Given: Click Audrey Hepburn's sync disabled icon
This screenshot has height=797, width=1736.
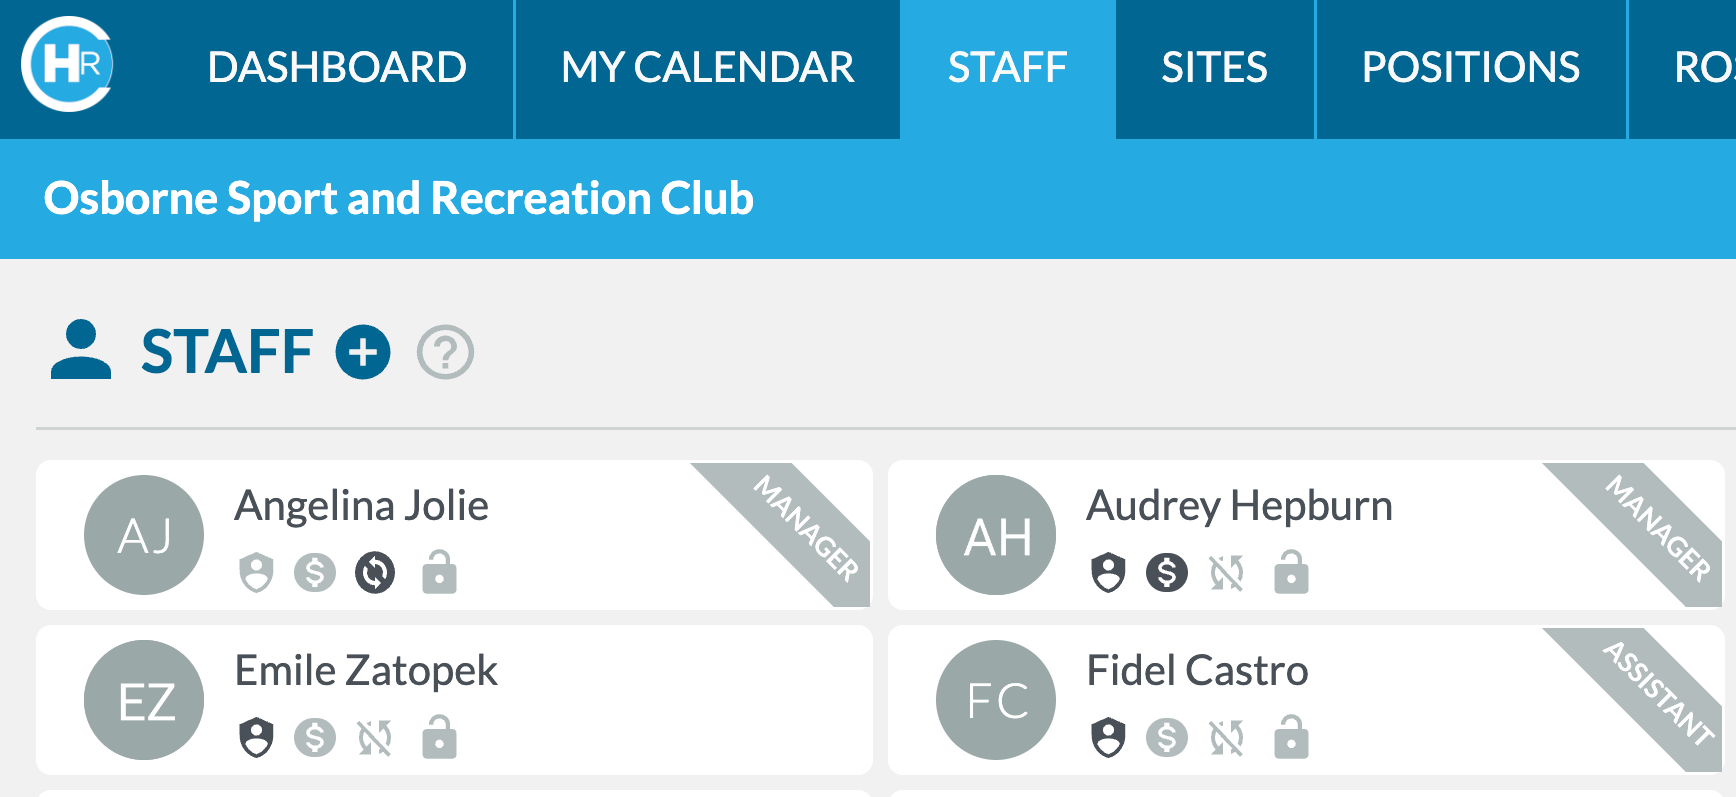Looking at the screenshot, I should coord(1227,573).
